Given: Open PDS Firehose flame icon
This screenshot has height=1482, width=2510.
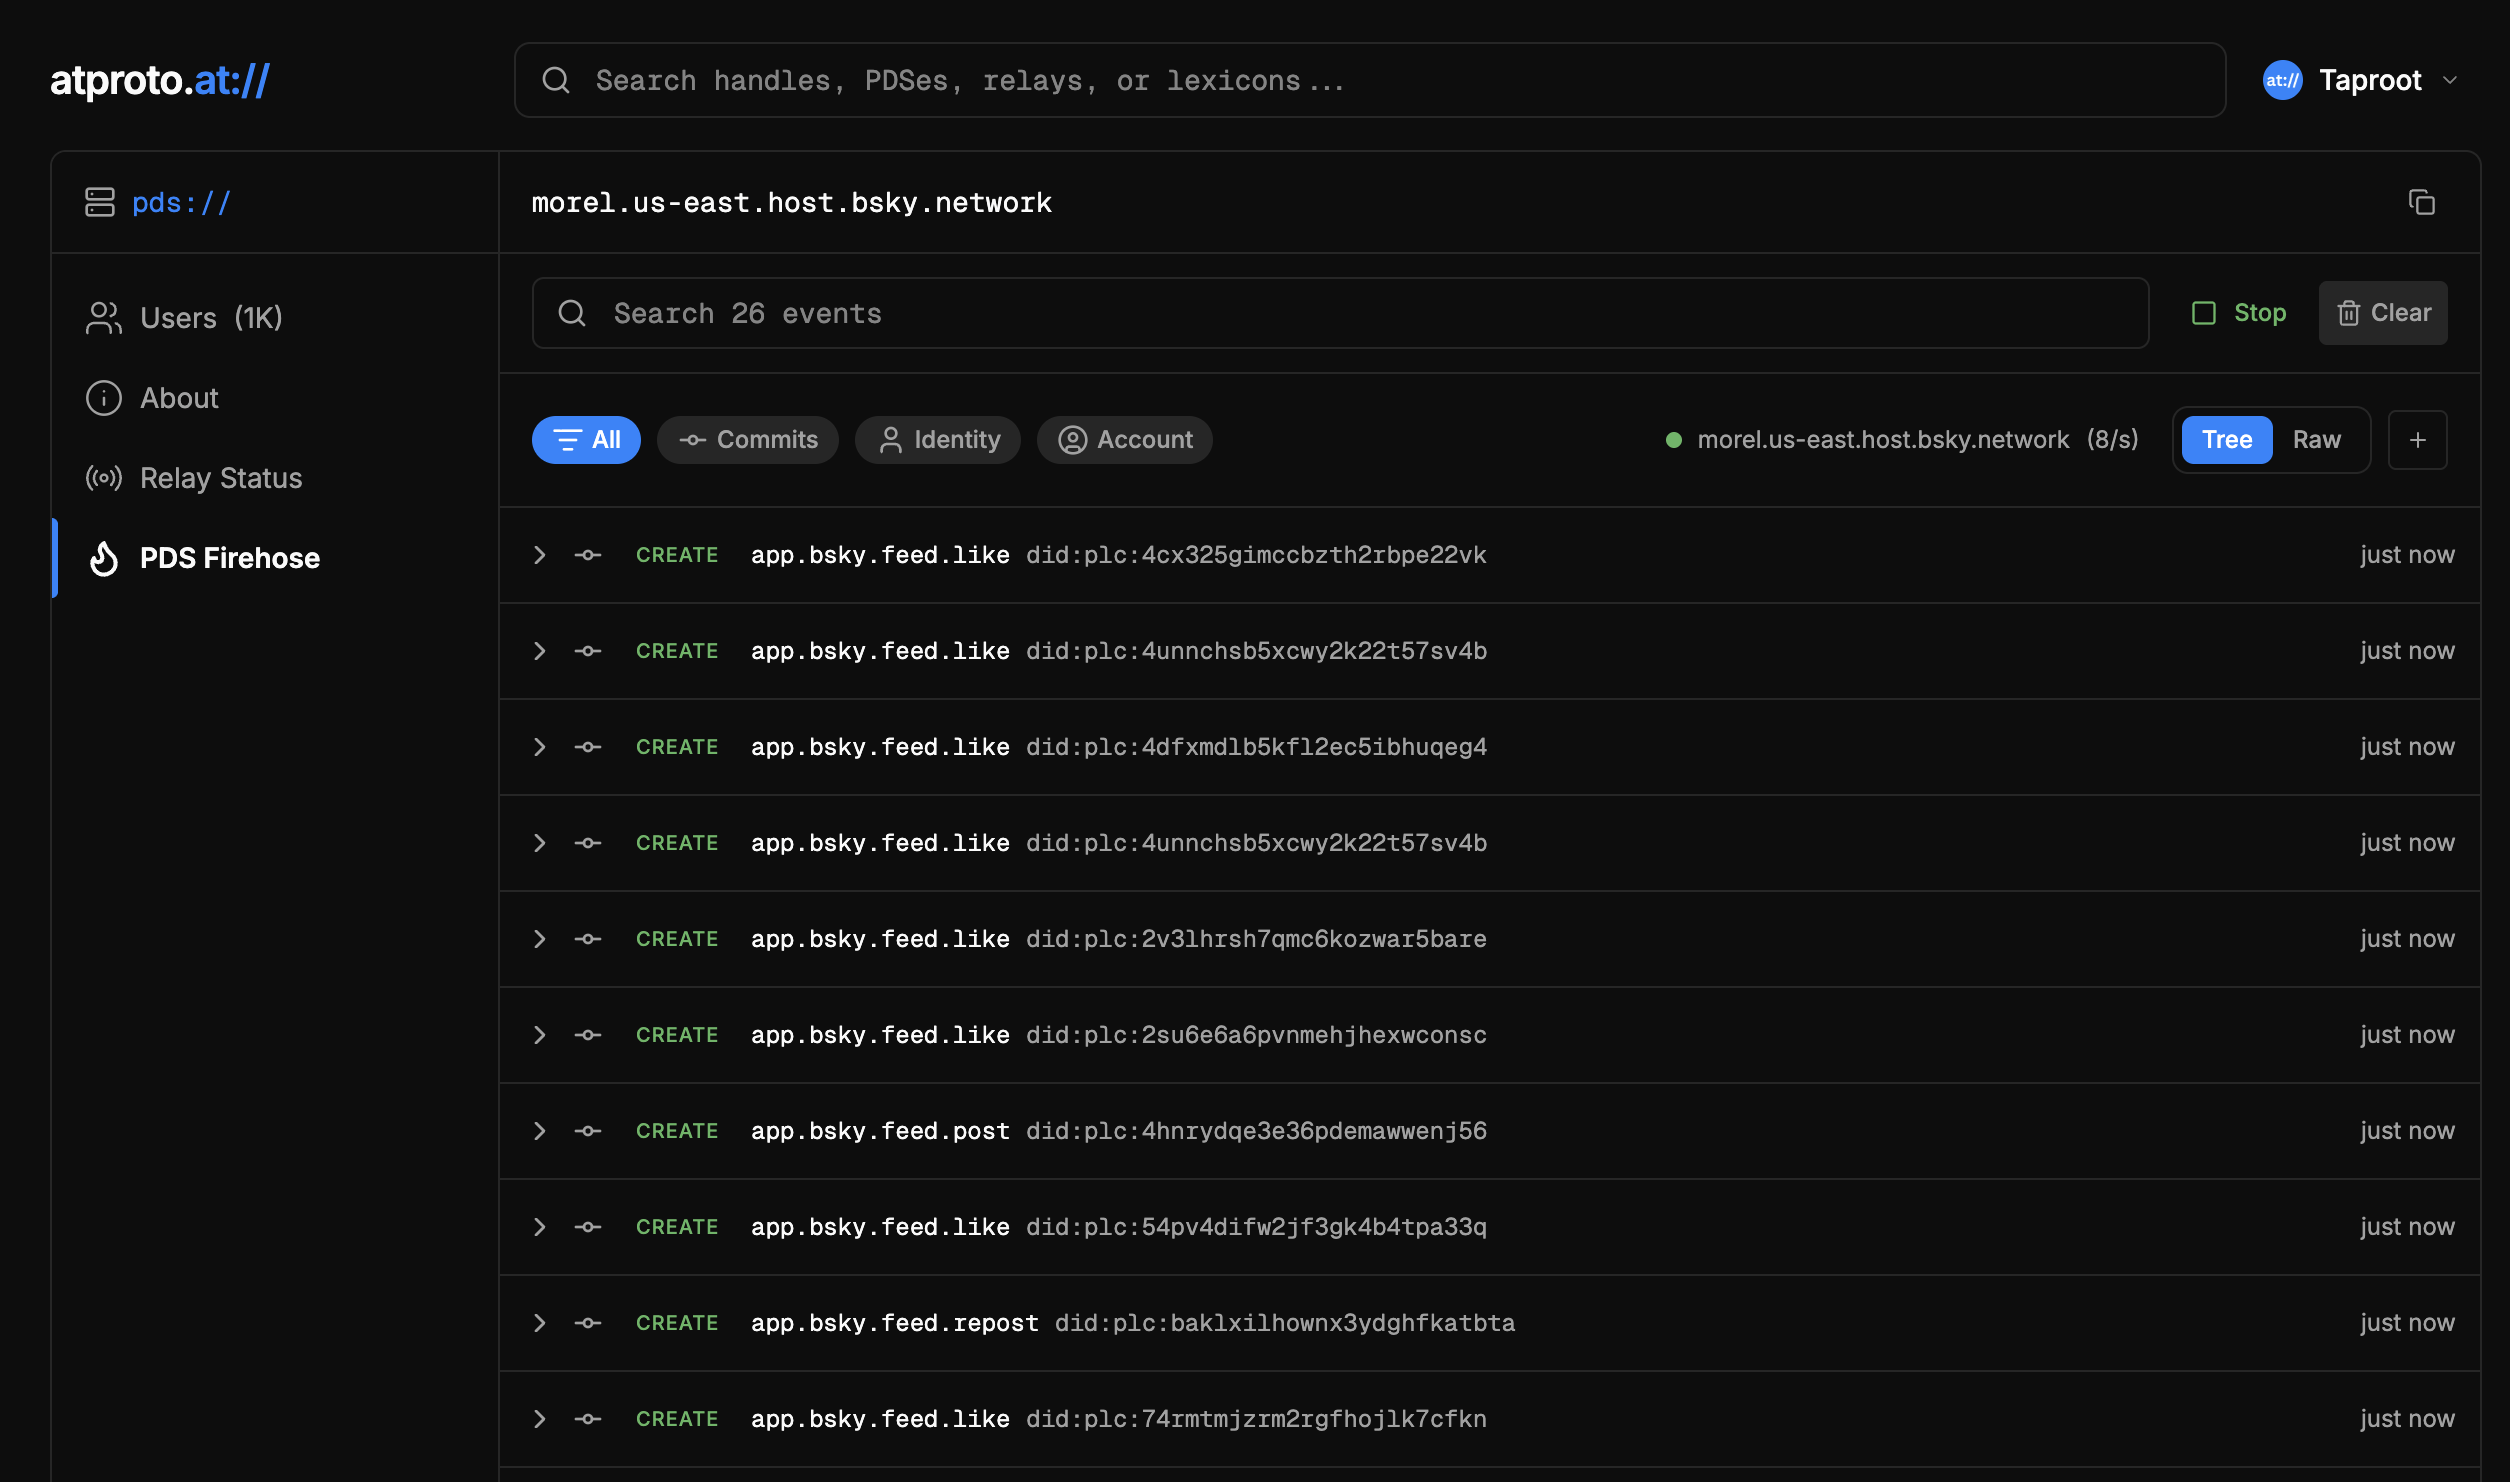Looking at the screenshot, I should (104, 558).
